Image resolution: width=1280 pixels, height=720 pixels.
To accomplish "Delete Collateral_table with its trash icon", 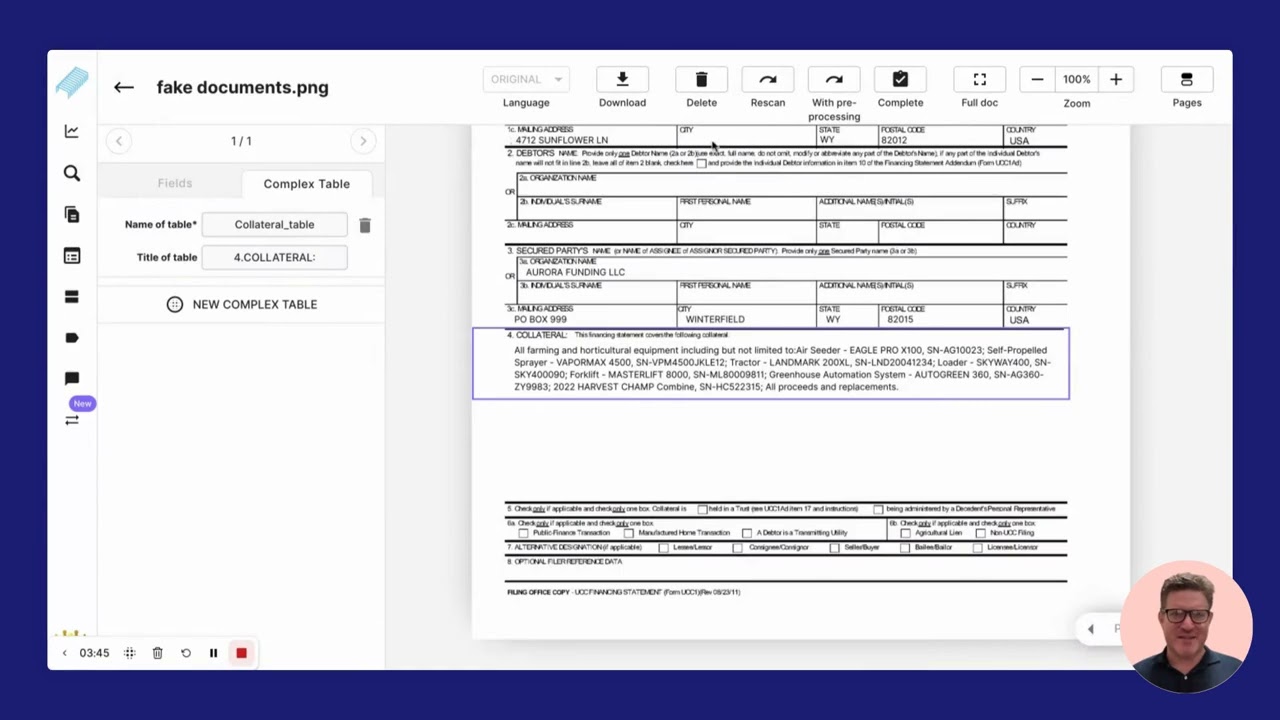I will pyautogui.click(x=365, y=225).
